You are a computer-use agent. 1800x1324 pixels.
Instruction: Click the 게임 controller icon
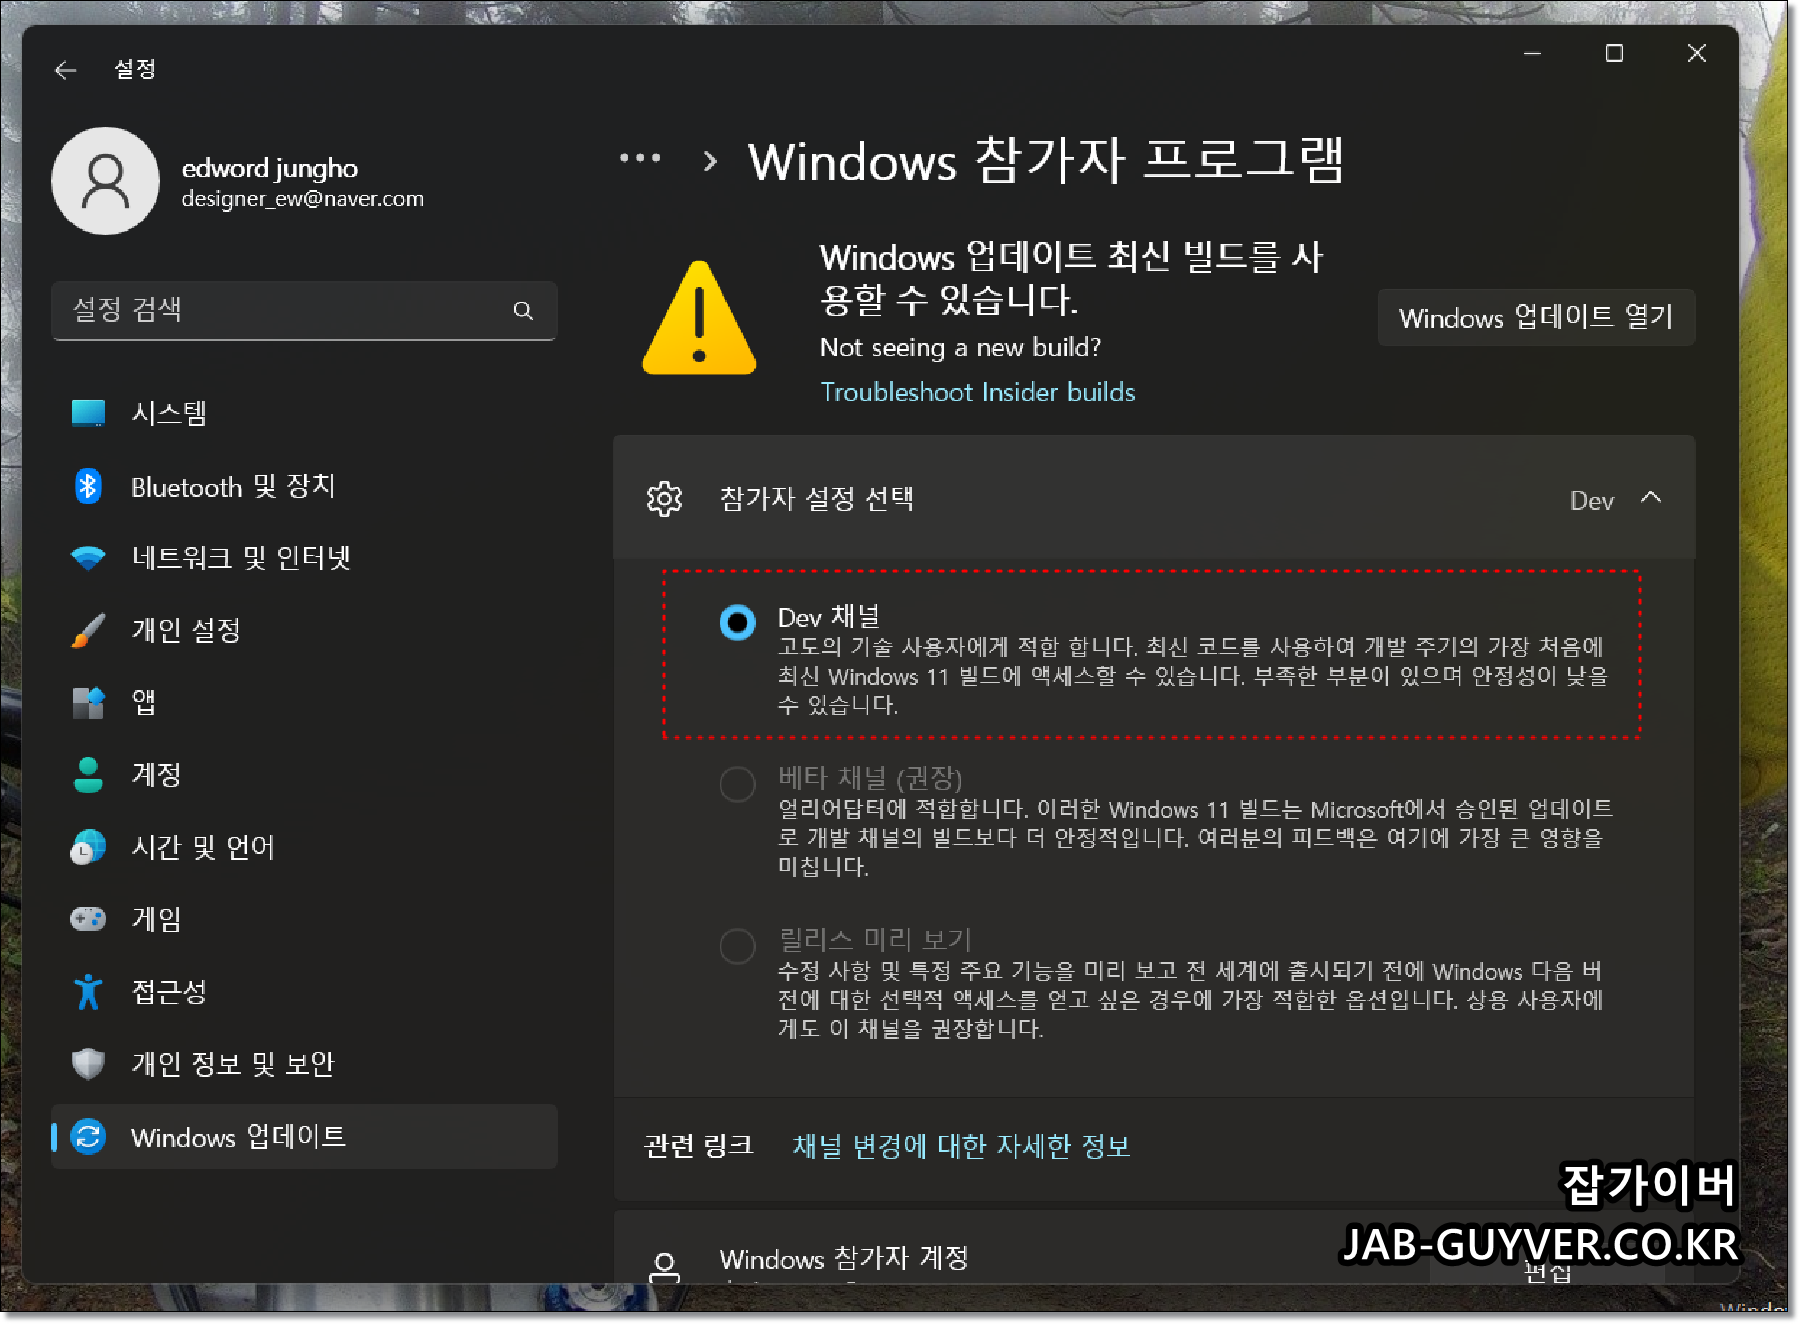tap(88, 919)
